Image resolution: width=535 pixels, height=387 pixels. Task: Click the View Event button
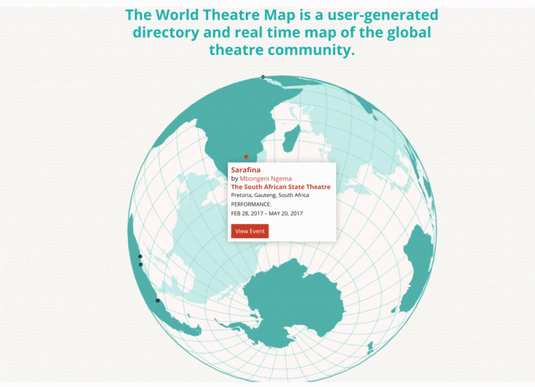(x=250, y=231)
